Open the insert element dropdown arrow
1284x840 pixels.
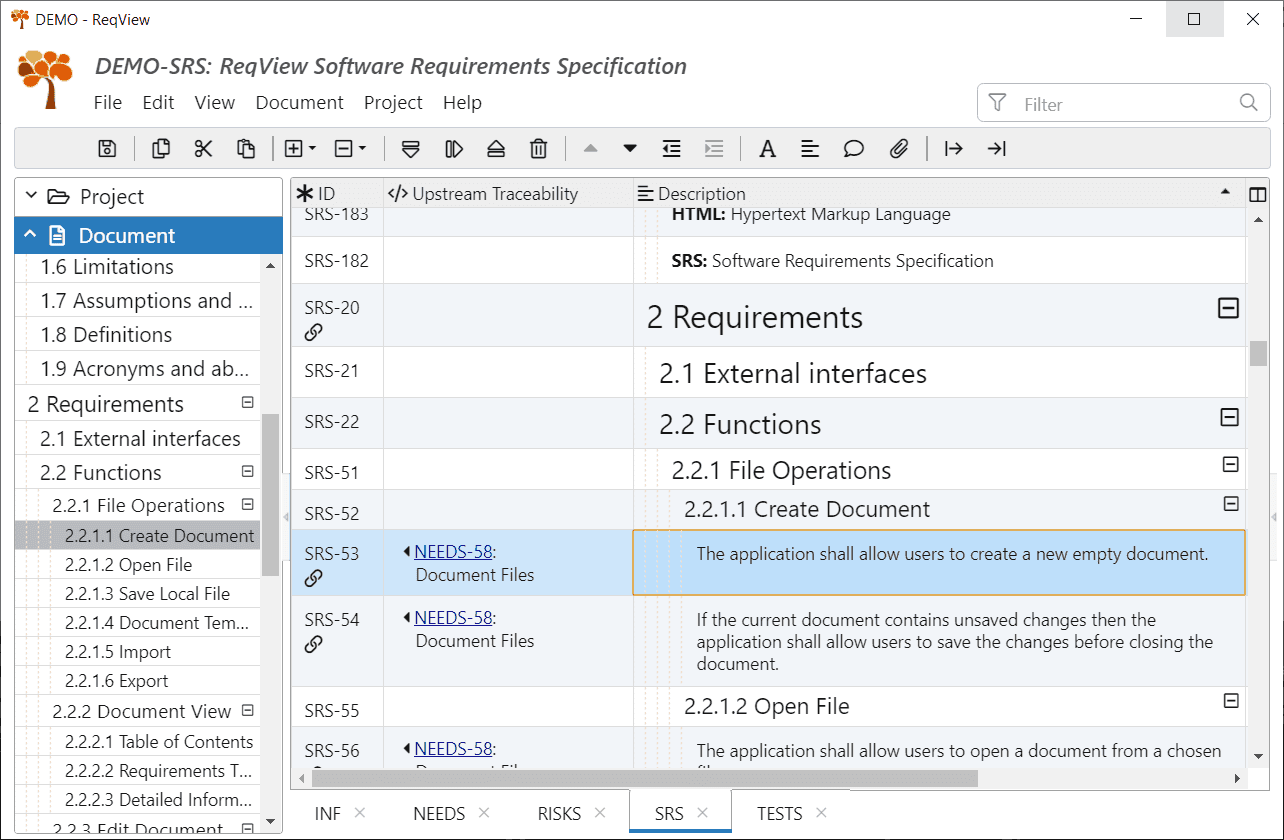pos(312,148)
